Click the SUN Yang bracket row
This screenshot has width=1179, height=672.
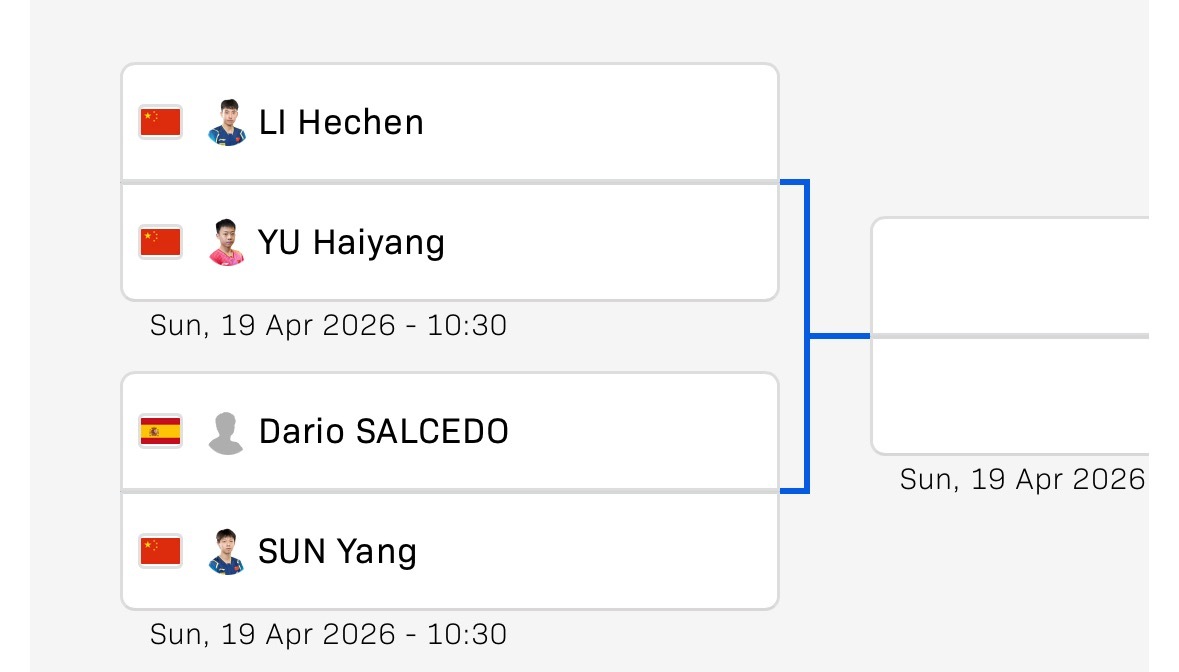pyautogui.click(x=600, y=551)
